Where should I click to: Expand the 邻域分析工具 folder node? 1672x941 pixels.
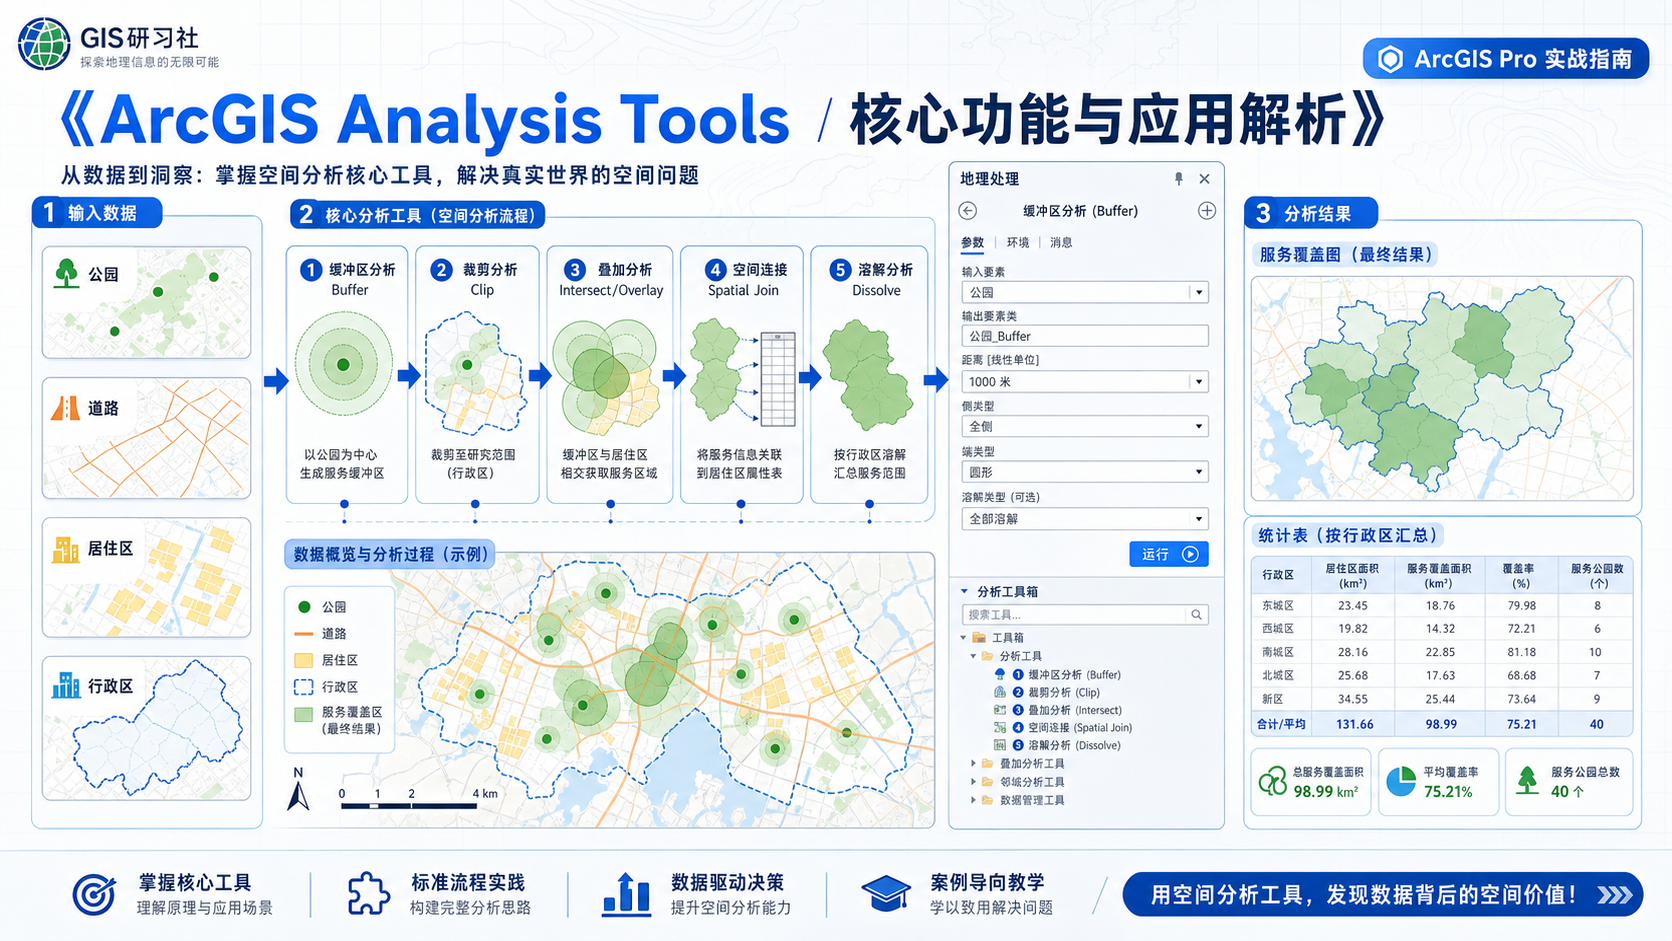973,782
